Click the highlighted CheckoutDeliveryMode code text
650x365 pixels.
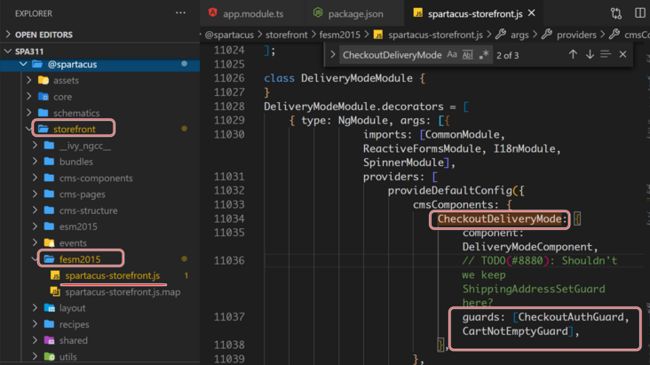[500, 219]
